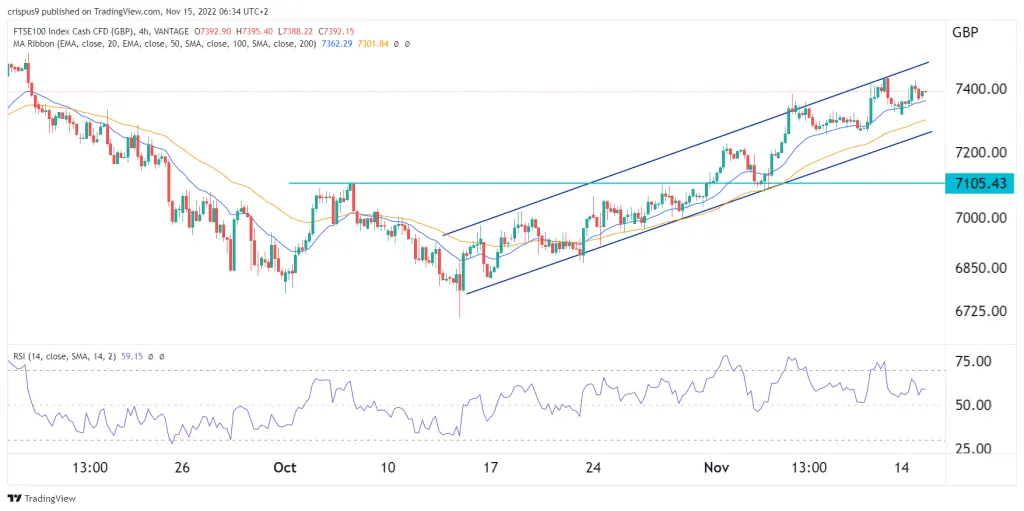Click the 7400.00 price axis label
Screen dimensions: 1024x511
979,88
